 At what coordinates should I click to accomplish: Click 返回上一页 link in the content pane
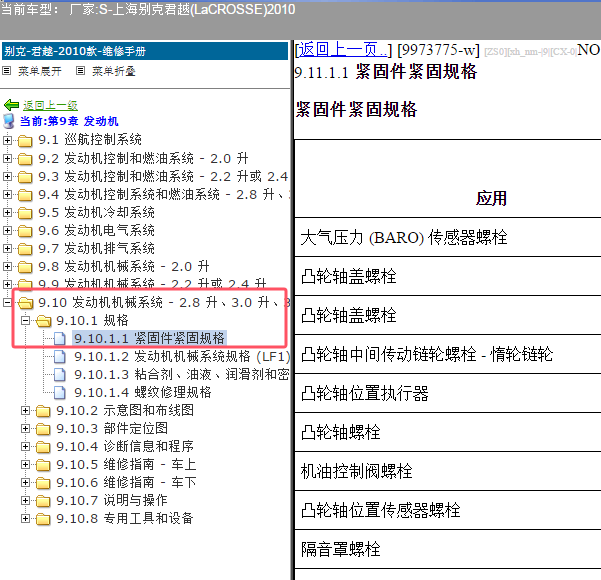coord(343,50)
